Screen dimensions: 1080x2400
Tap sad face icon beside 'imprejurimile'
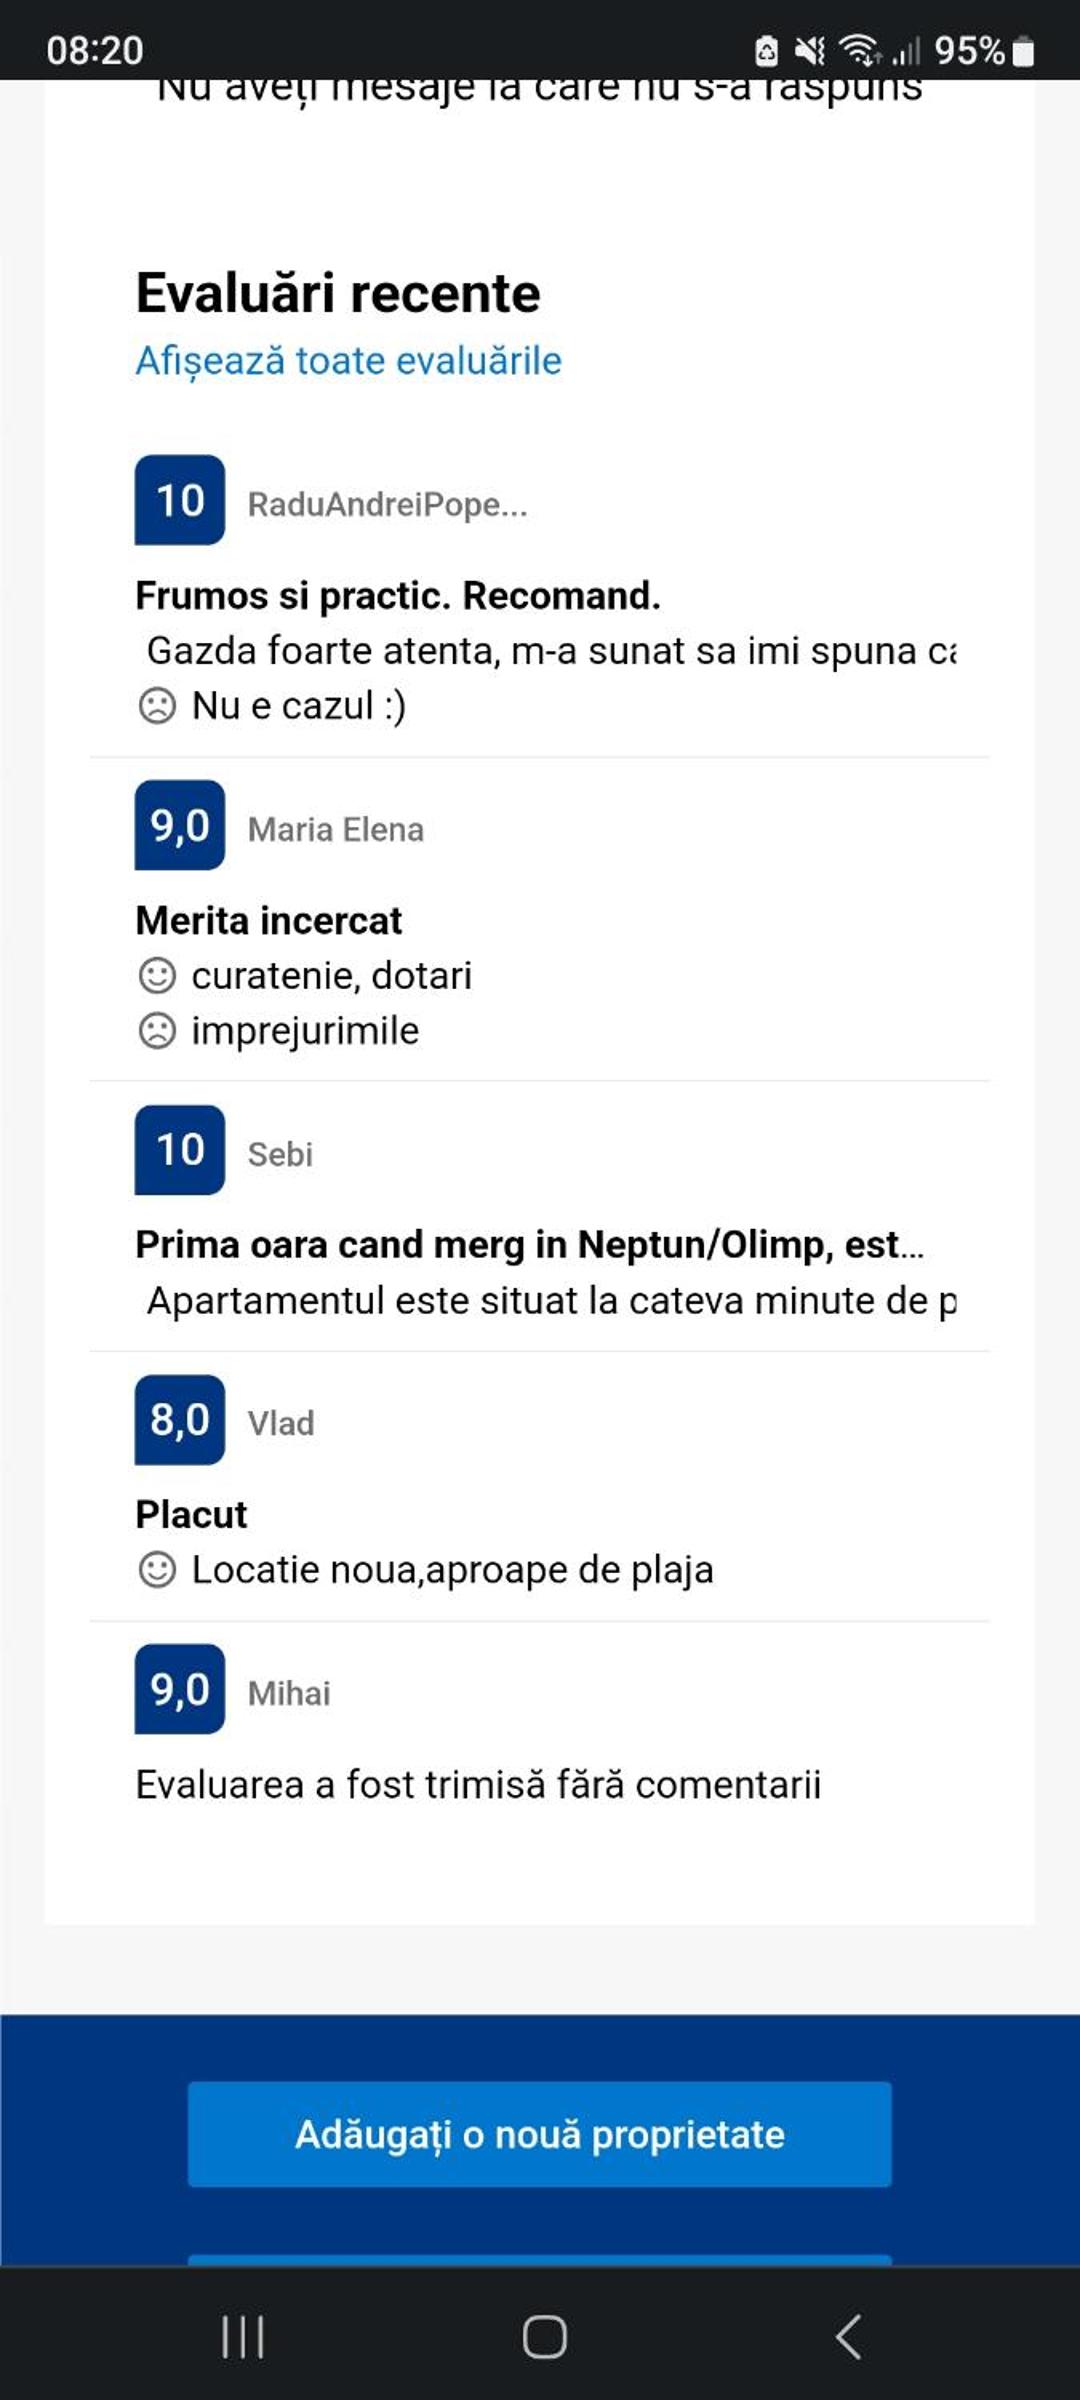tap(157, 1030)
